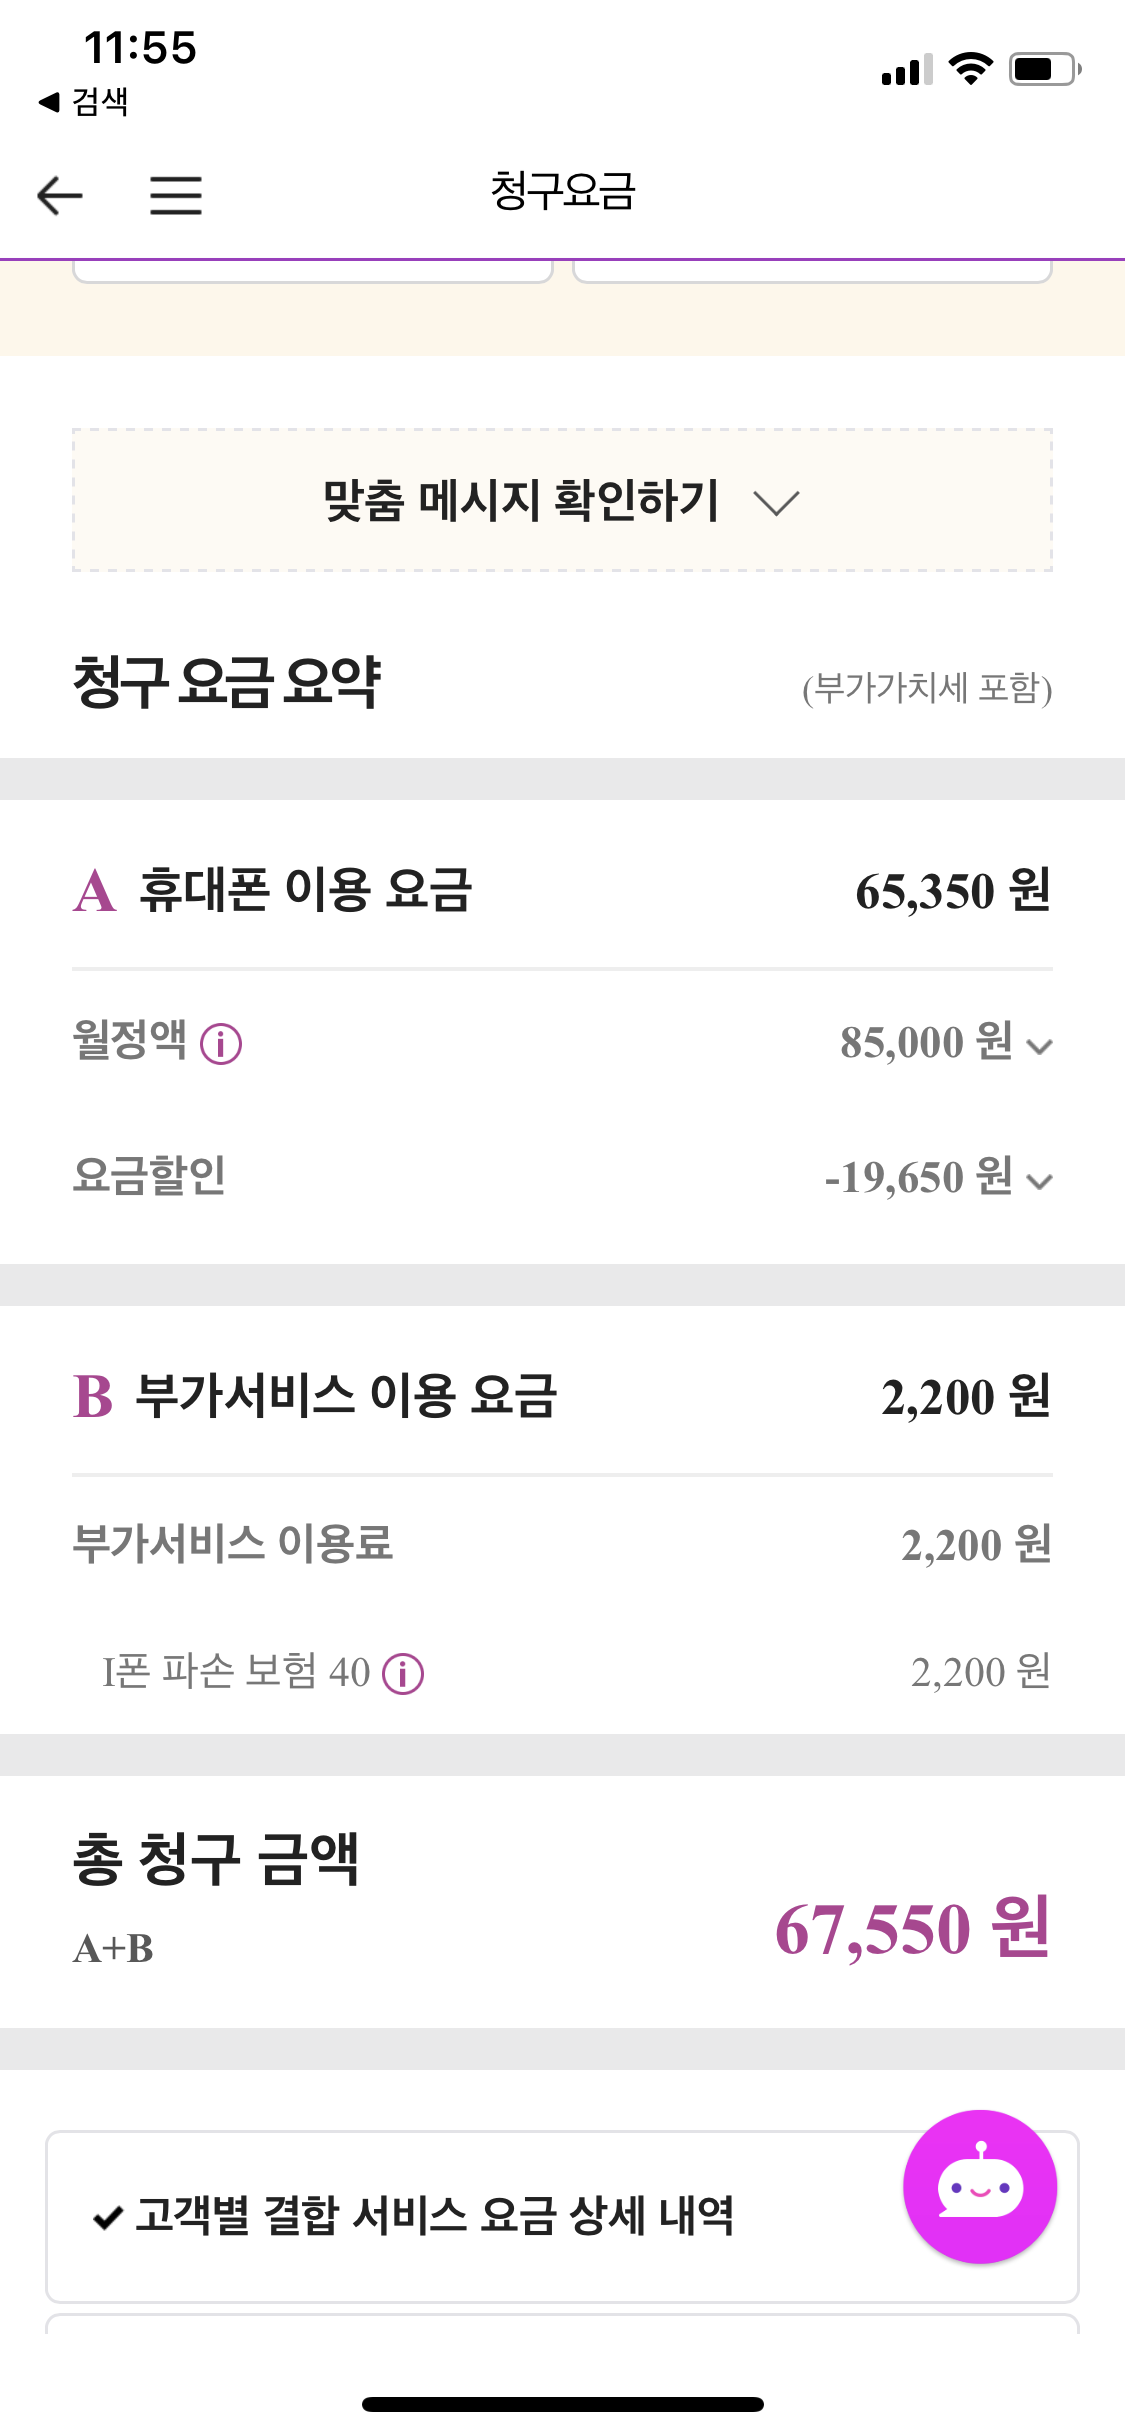Viewport: 1125px width, 2436px height.
Task: Tap the battery status icon
Action: pyautogui.click(x=1044, y=69)
